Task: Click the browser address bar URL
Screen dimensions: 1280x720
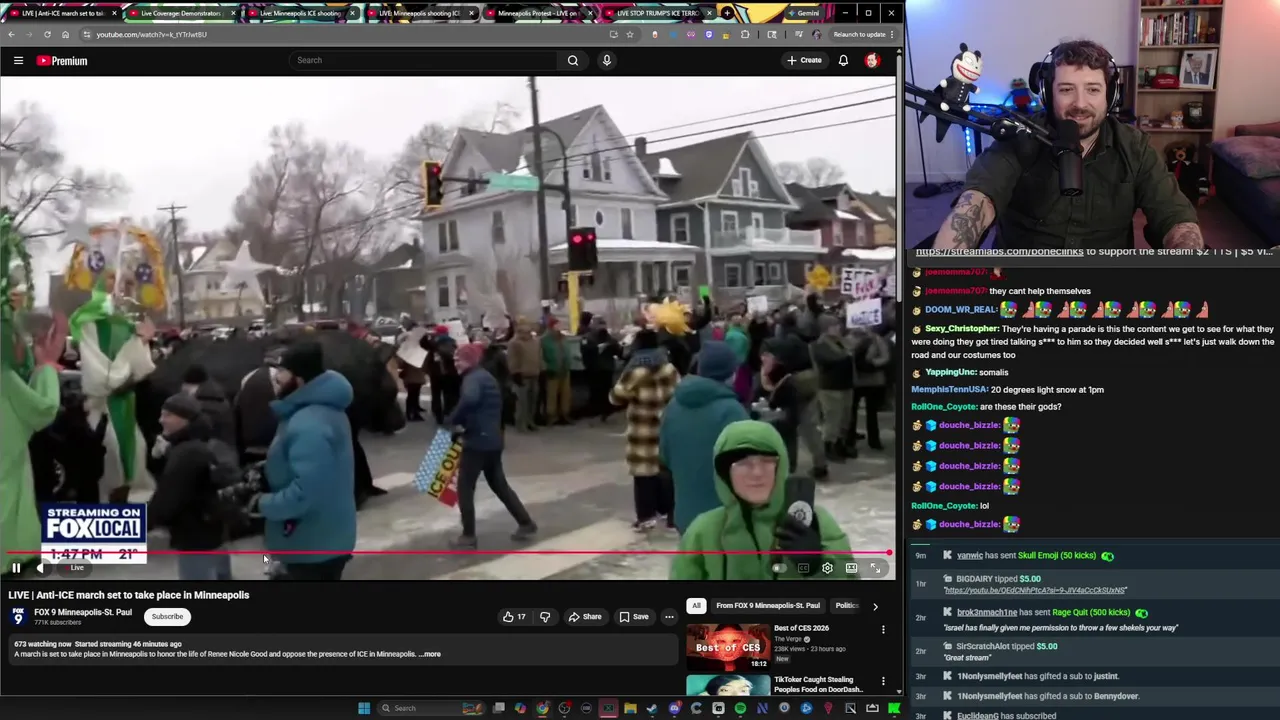Action: 151,34
